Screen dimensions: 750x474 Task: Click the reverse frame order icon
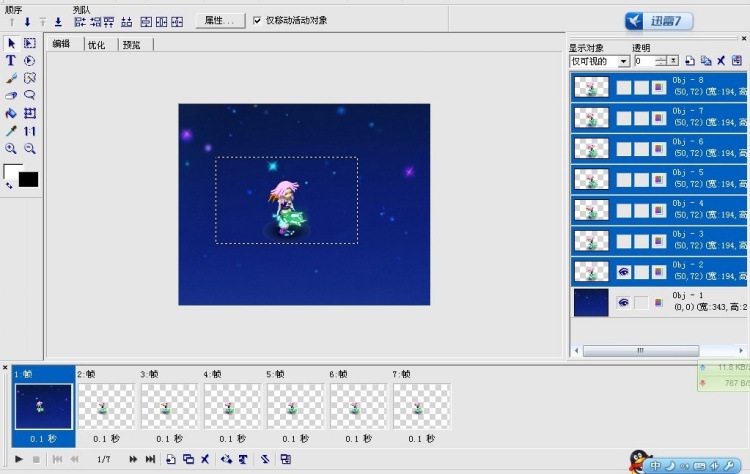pyautogui.click(x=265, y=459)
